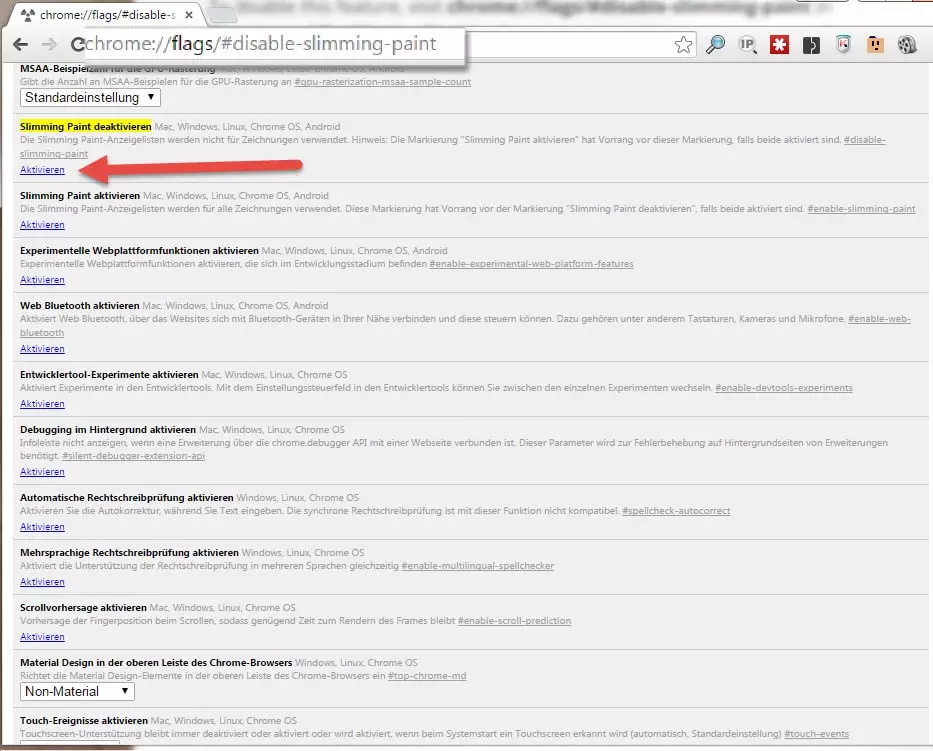Image resolution: width=933 pixels, height=751 pixels.
Task: Click the #enable-scroll-prediction anchor link
Action: pos(514,621)
